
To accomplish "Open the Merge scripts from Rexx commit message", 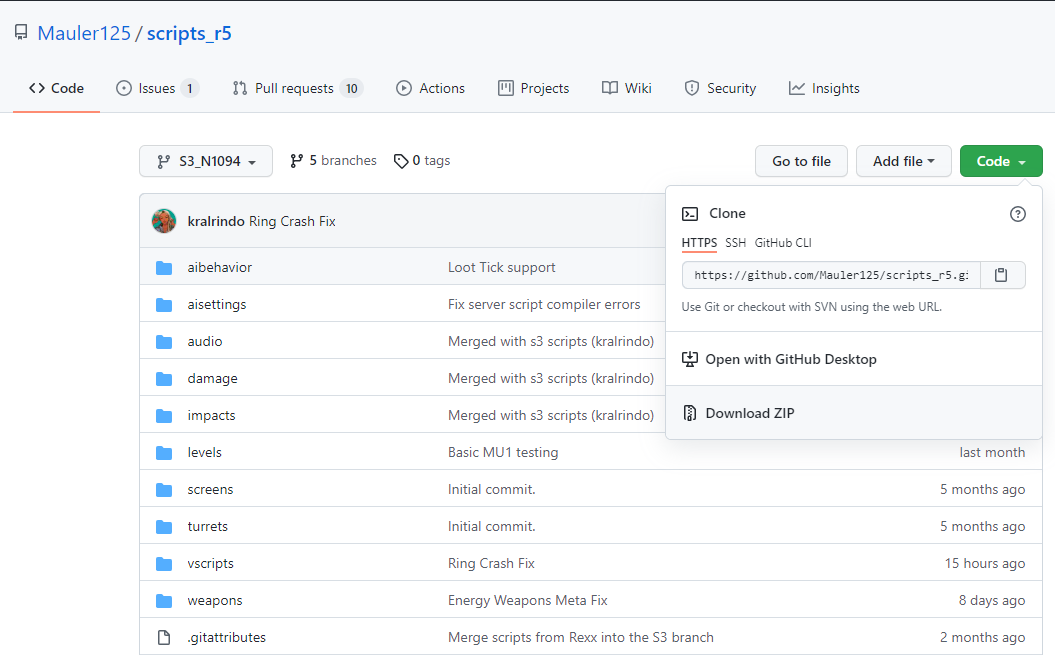I will pos(581,637).
